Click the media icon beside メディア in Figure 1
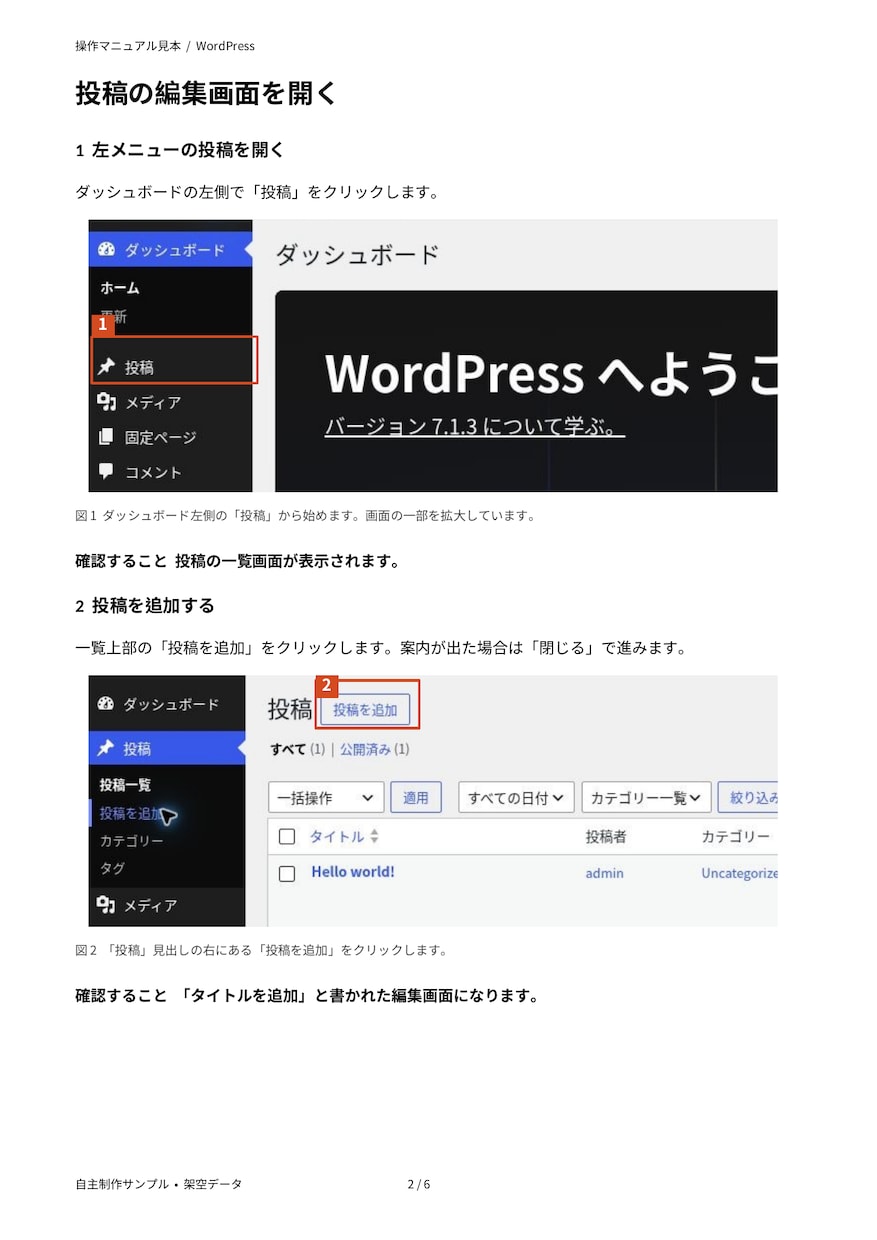Viewport: 877px width, 1240px height. point(107,402)
